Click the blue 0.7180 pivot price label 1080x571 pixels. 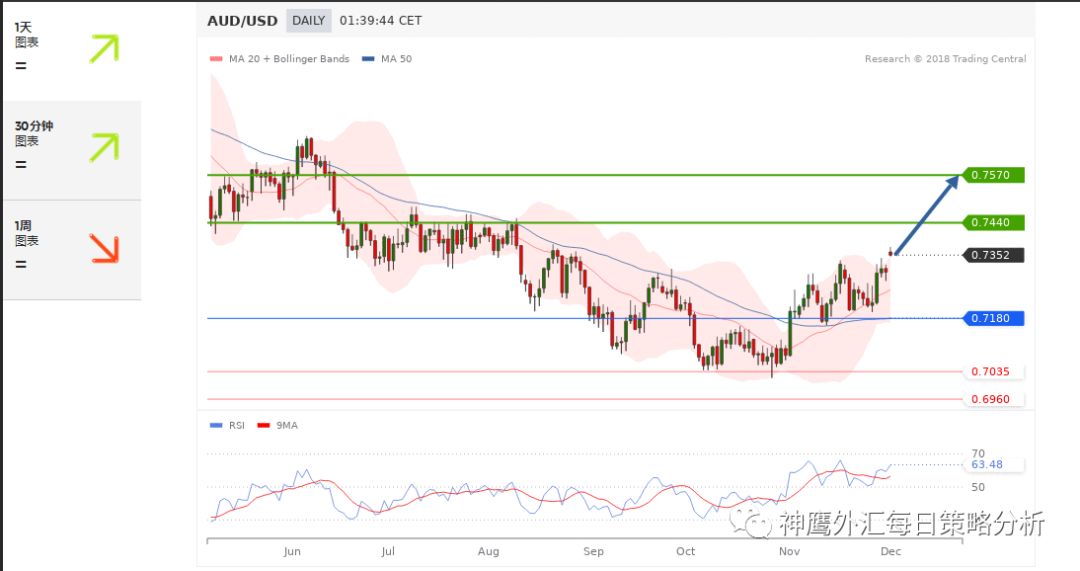tap(996, 318)
